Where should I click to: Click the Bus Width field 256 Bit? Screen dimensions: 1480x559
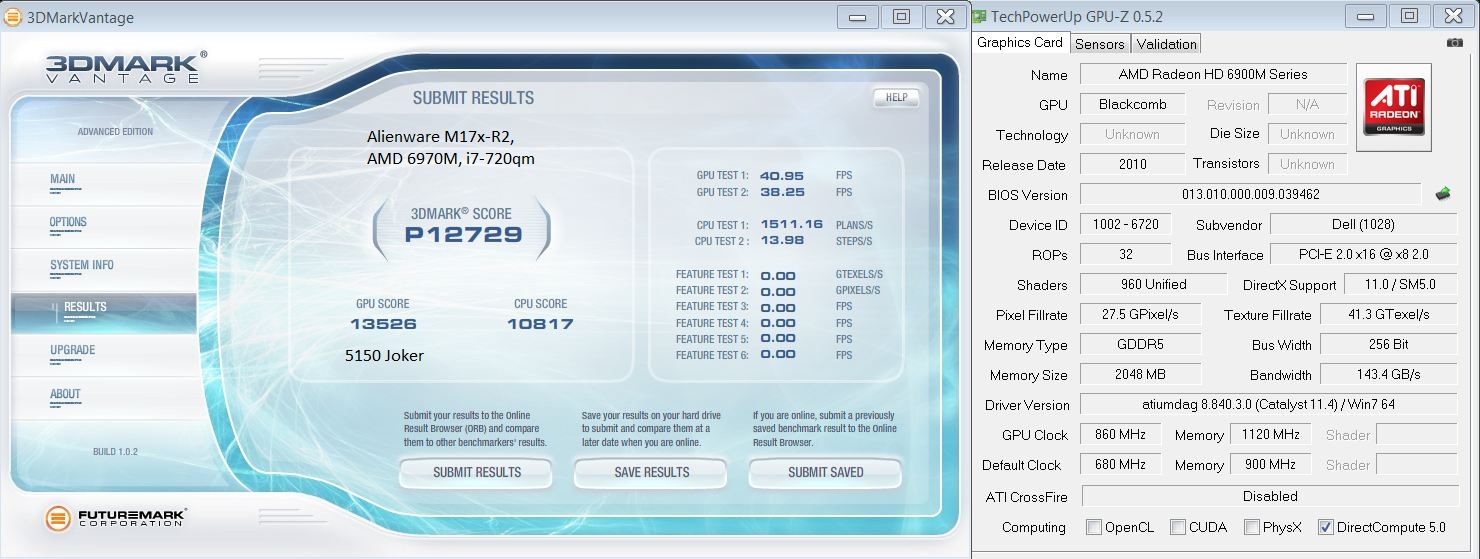[x=1388, y=344]
